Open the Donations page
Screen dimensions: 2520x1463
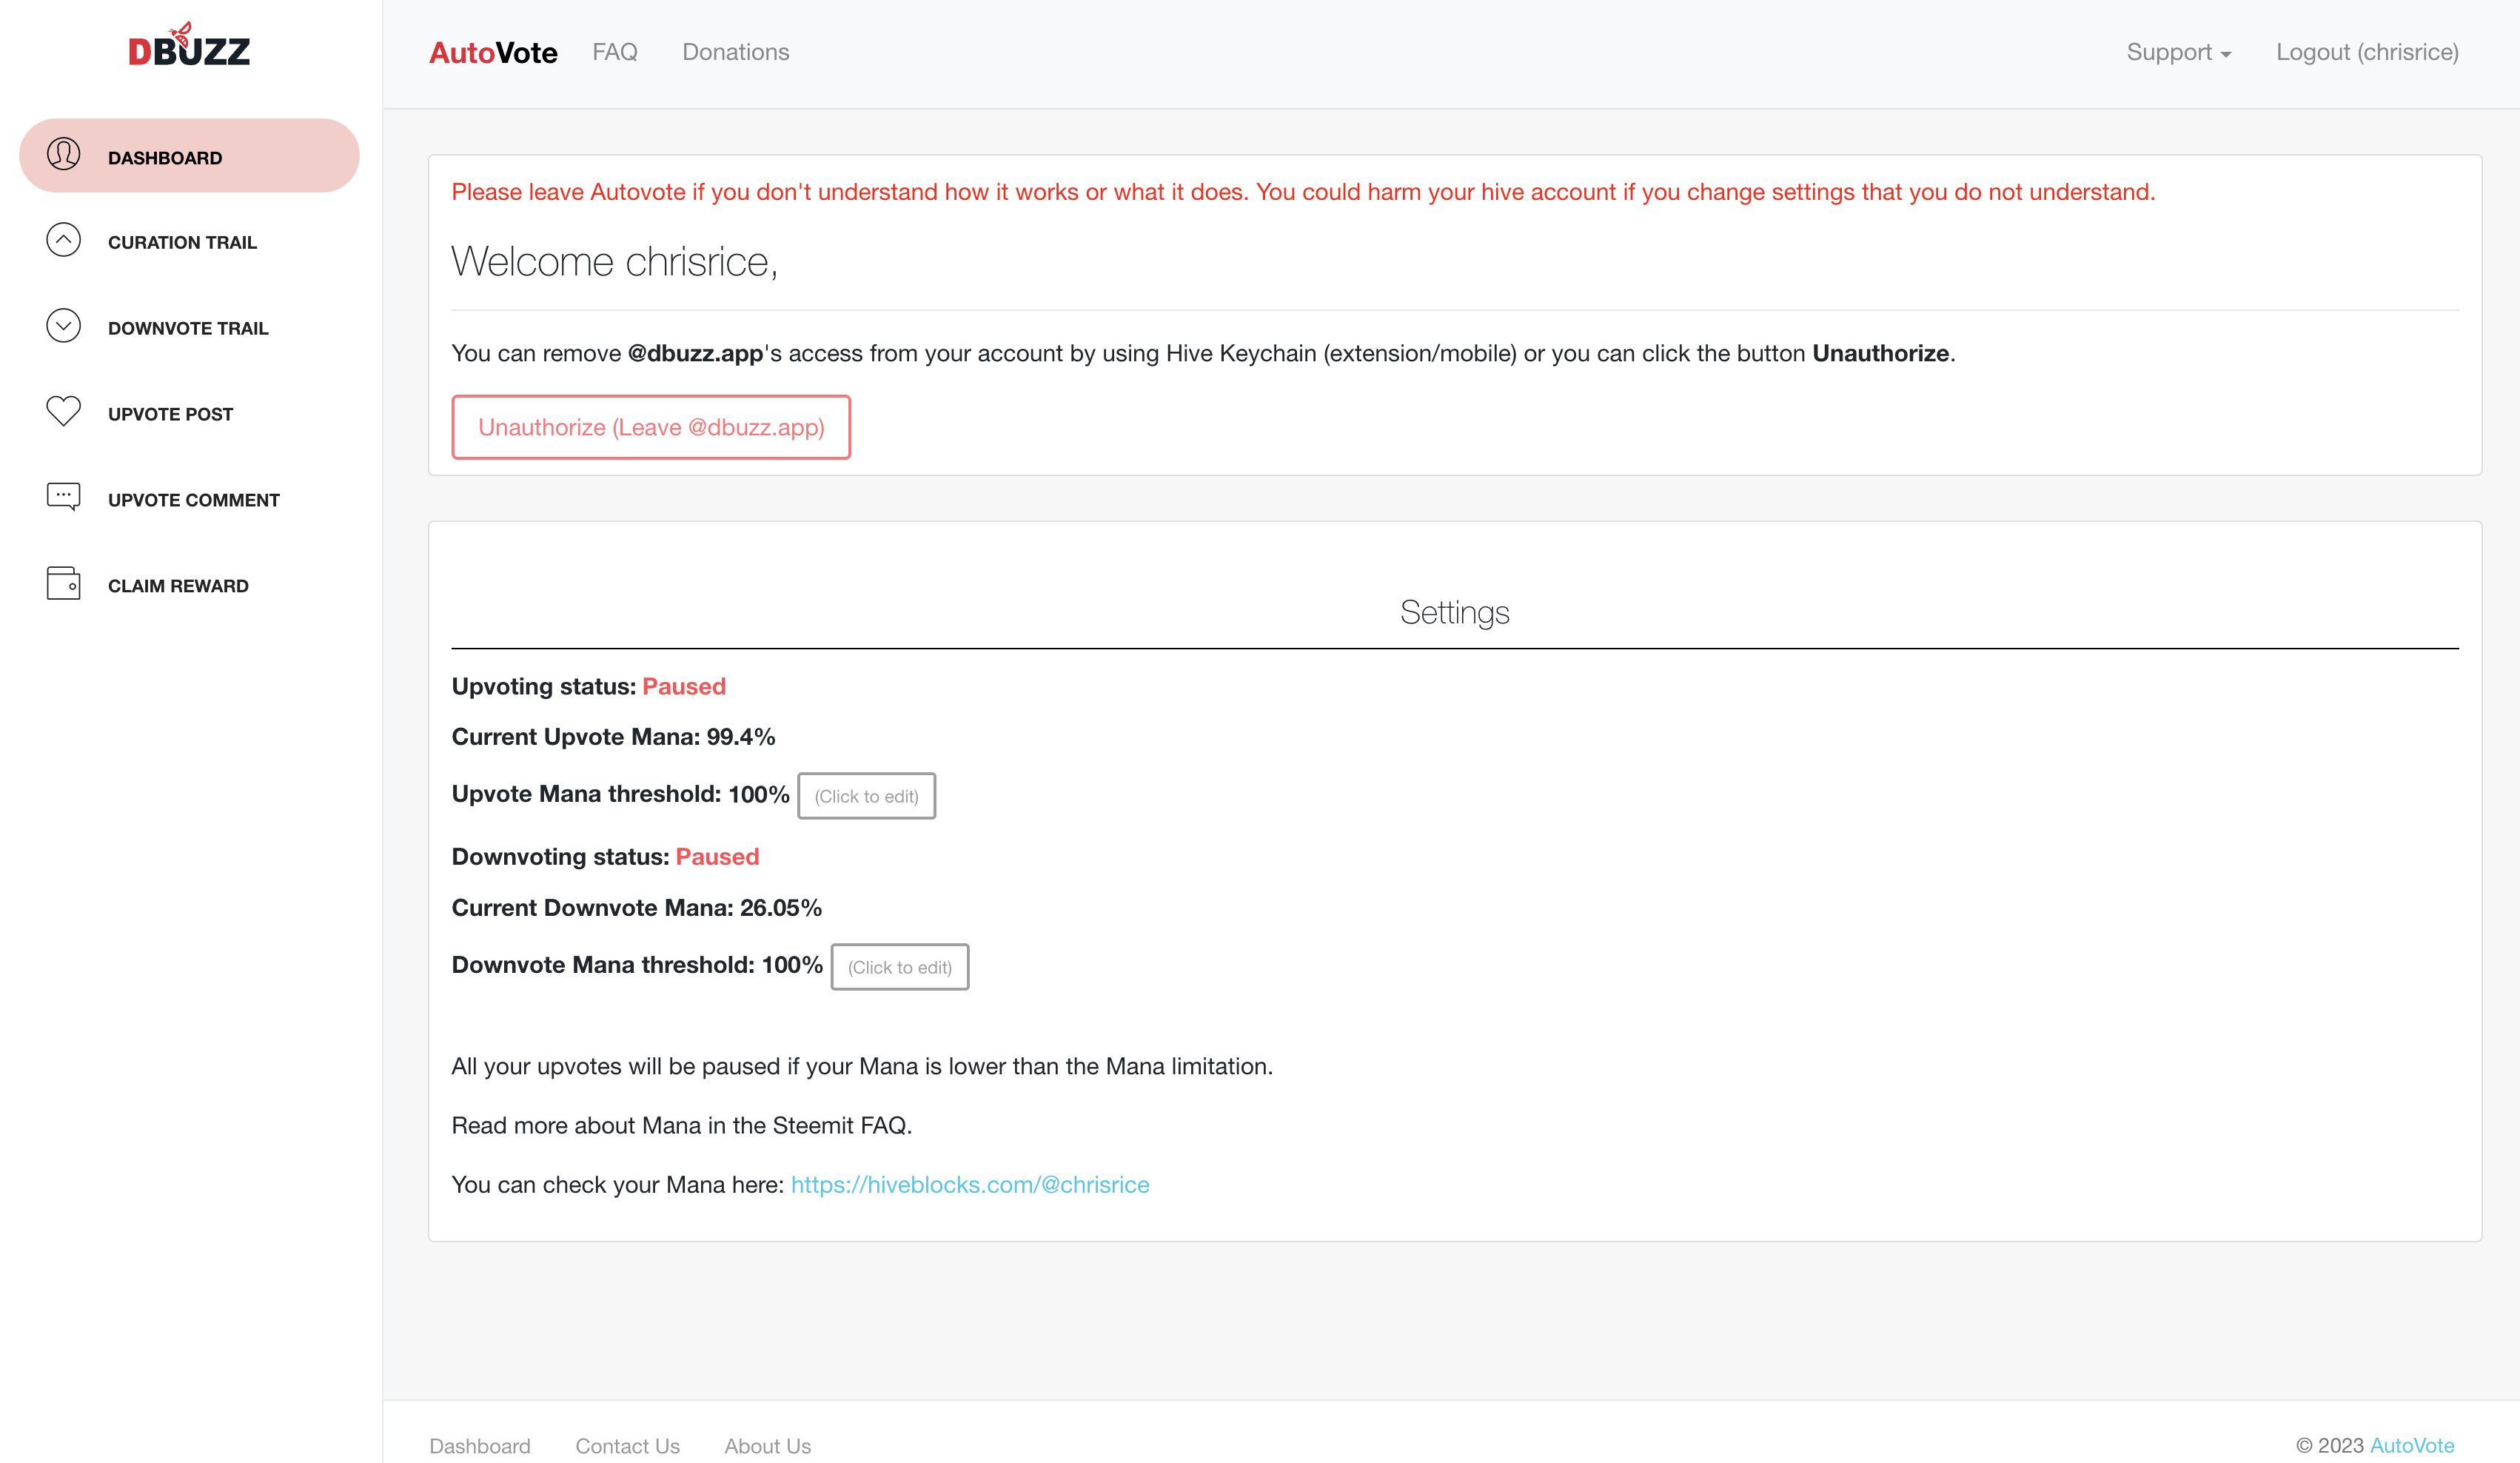point(735,52)
